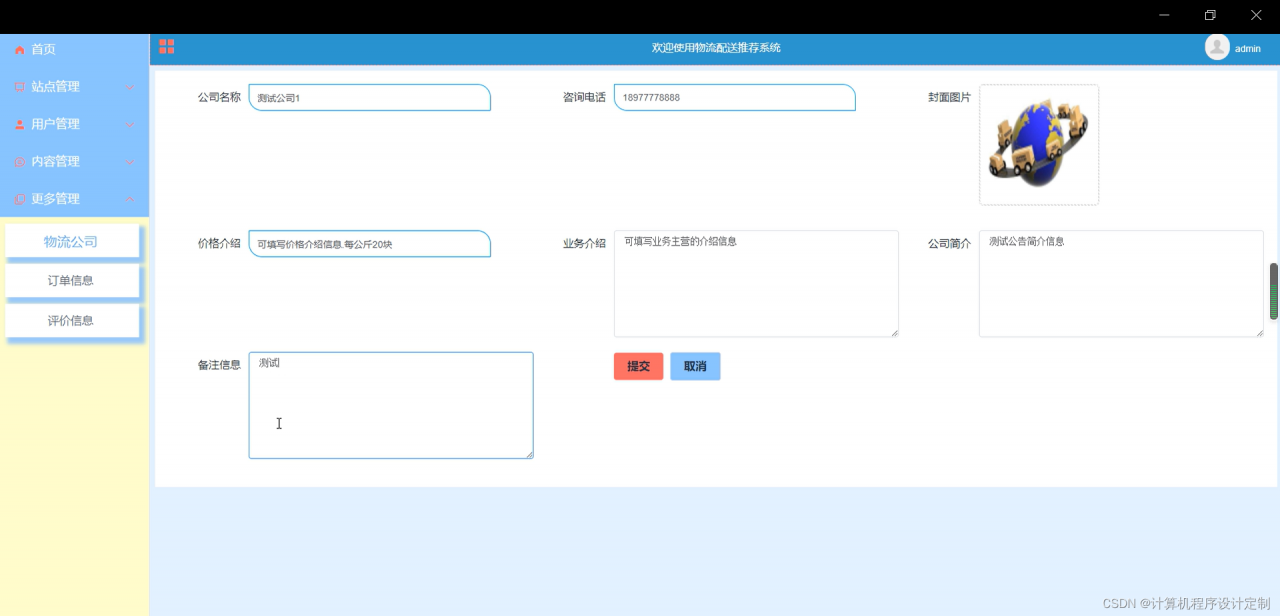Select the 评价信息 submenu item
Screen dimensions: 1280x616
click(71, 321)
